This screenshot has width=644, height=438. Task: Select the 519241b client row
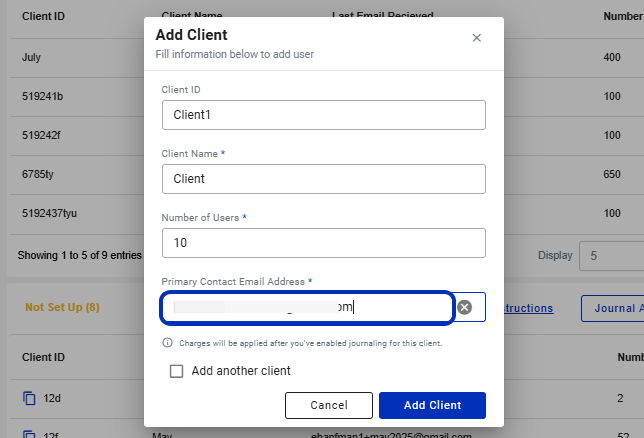pyautogui.click(x=76, y=97)
